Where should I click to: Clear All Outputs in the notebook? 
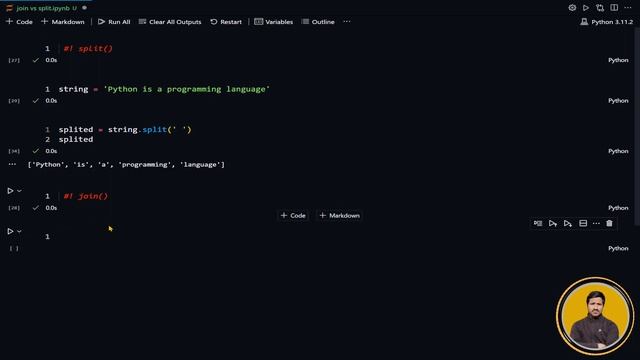[170, 22]
